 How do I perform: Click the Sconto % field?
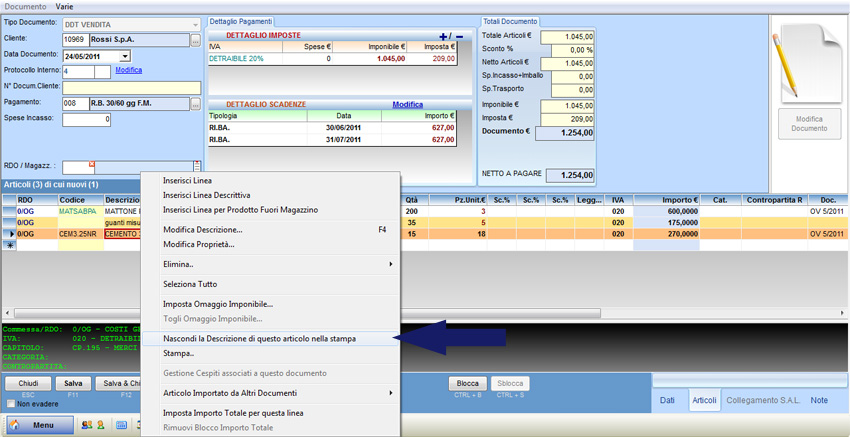pyautogui.click(x=567, y=50)
